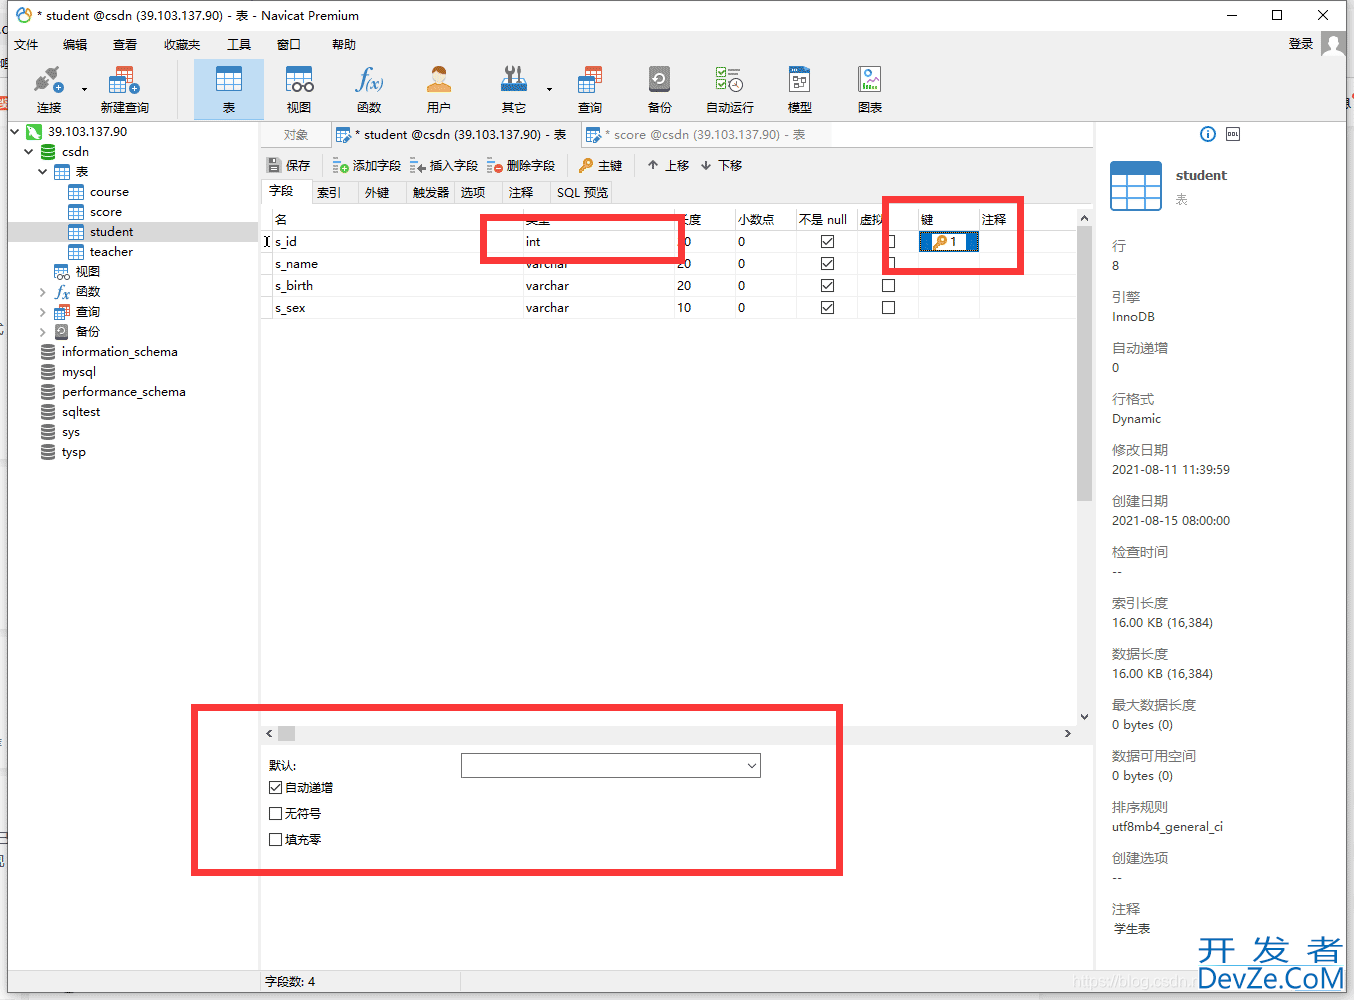Click the New Query (新建查询) toolbar icon
The height and width of the screenshot is (1000, 1354).
click(x=124, y=89)
